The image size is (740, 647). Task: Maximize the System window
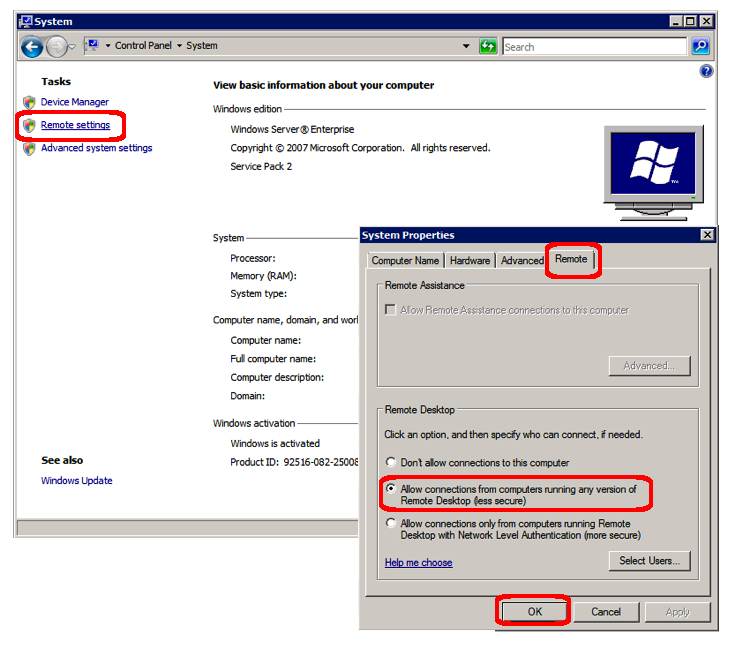(x=690, y=21)
